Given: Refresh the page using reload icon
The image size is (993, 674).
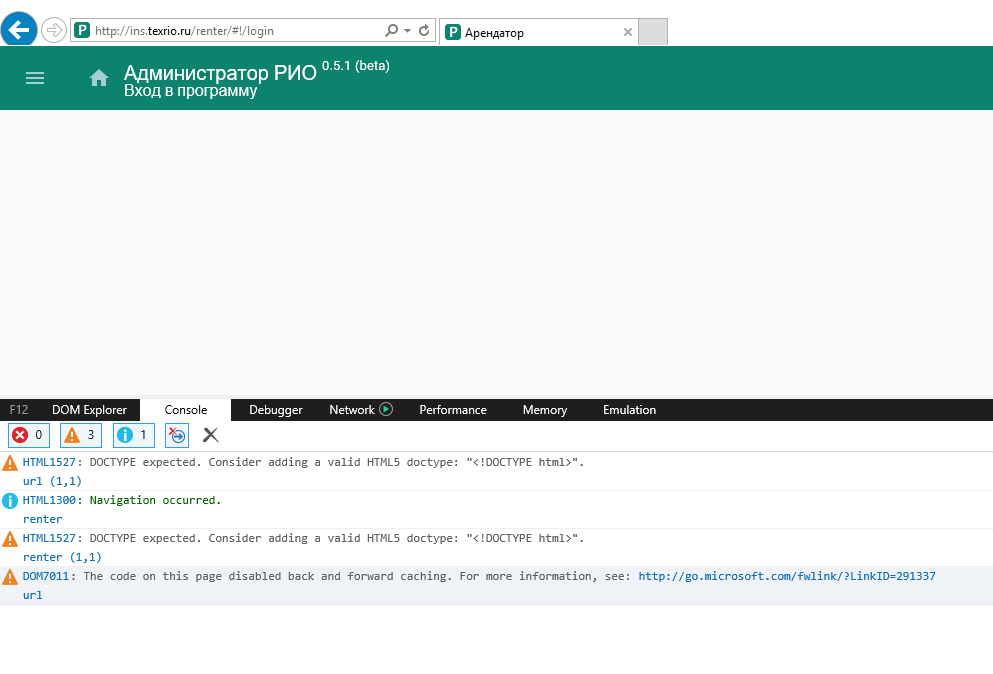Looking at the screenshot, I should 424,31.
